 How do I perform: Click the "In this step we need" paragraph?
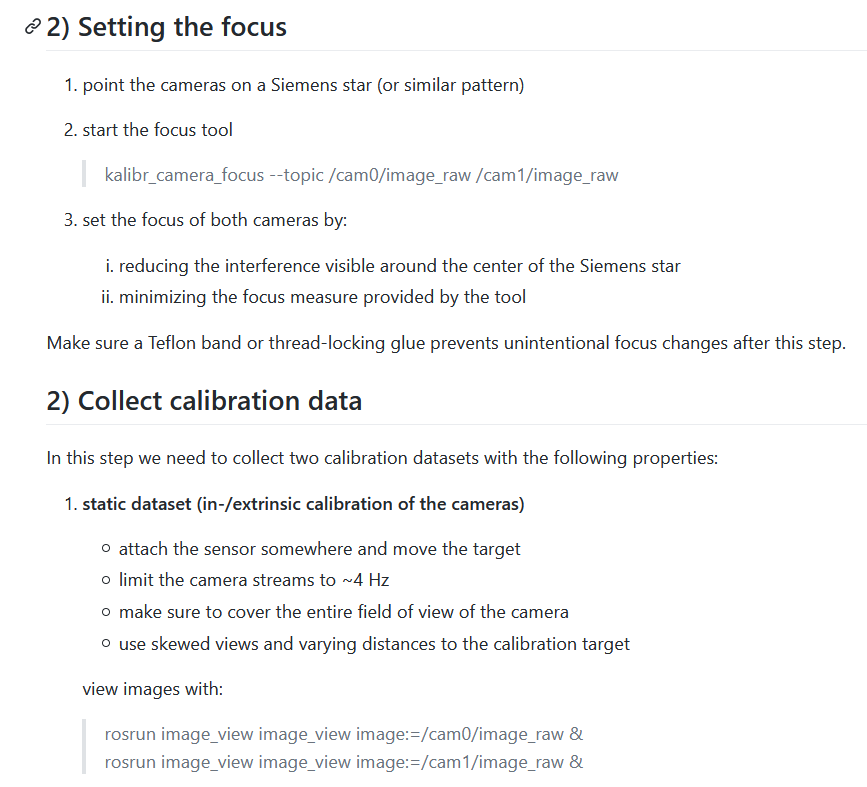382,458
